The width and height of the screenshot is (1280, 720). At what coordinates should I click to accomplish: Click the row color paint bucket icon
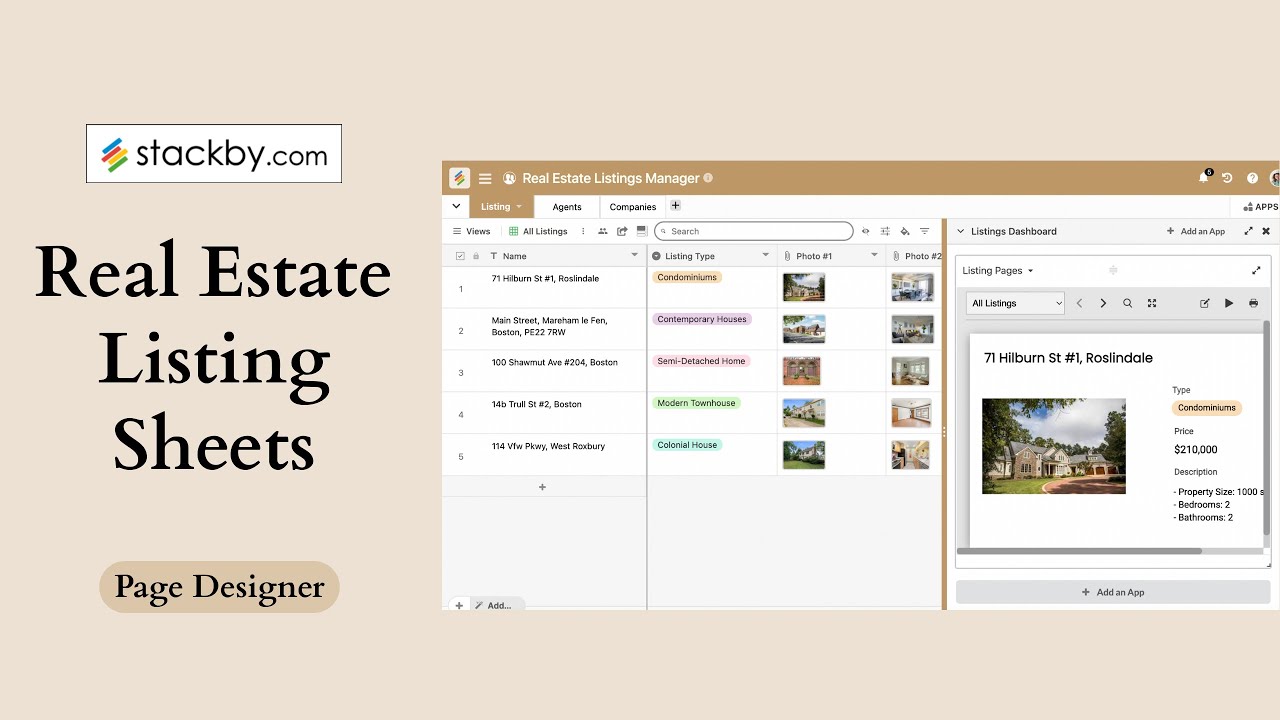(905, 231)
